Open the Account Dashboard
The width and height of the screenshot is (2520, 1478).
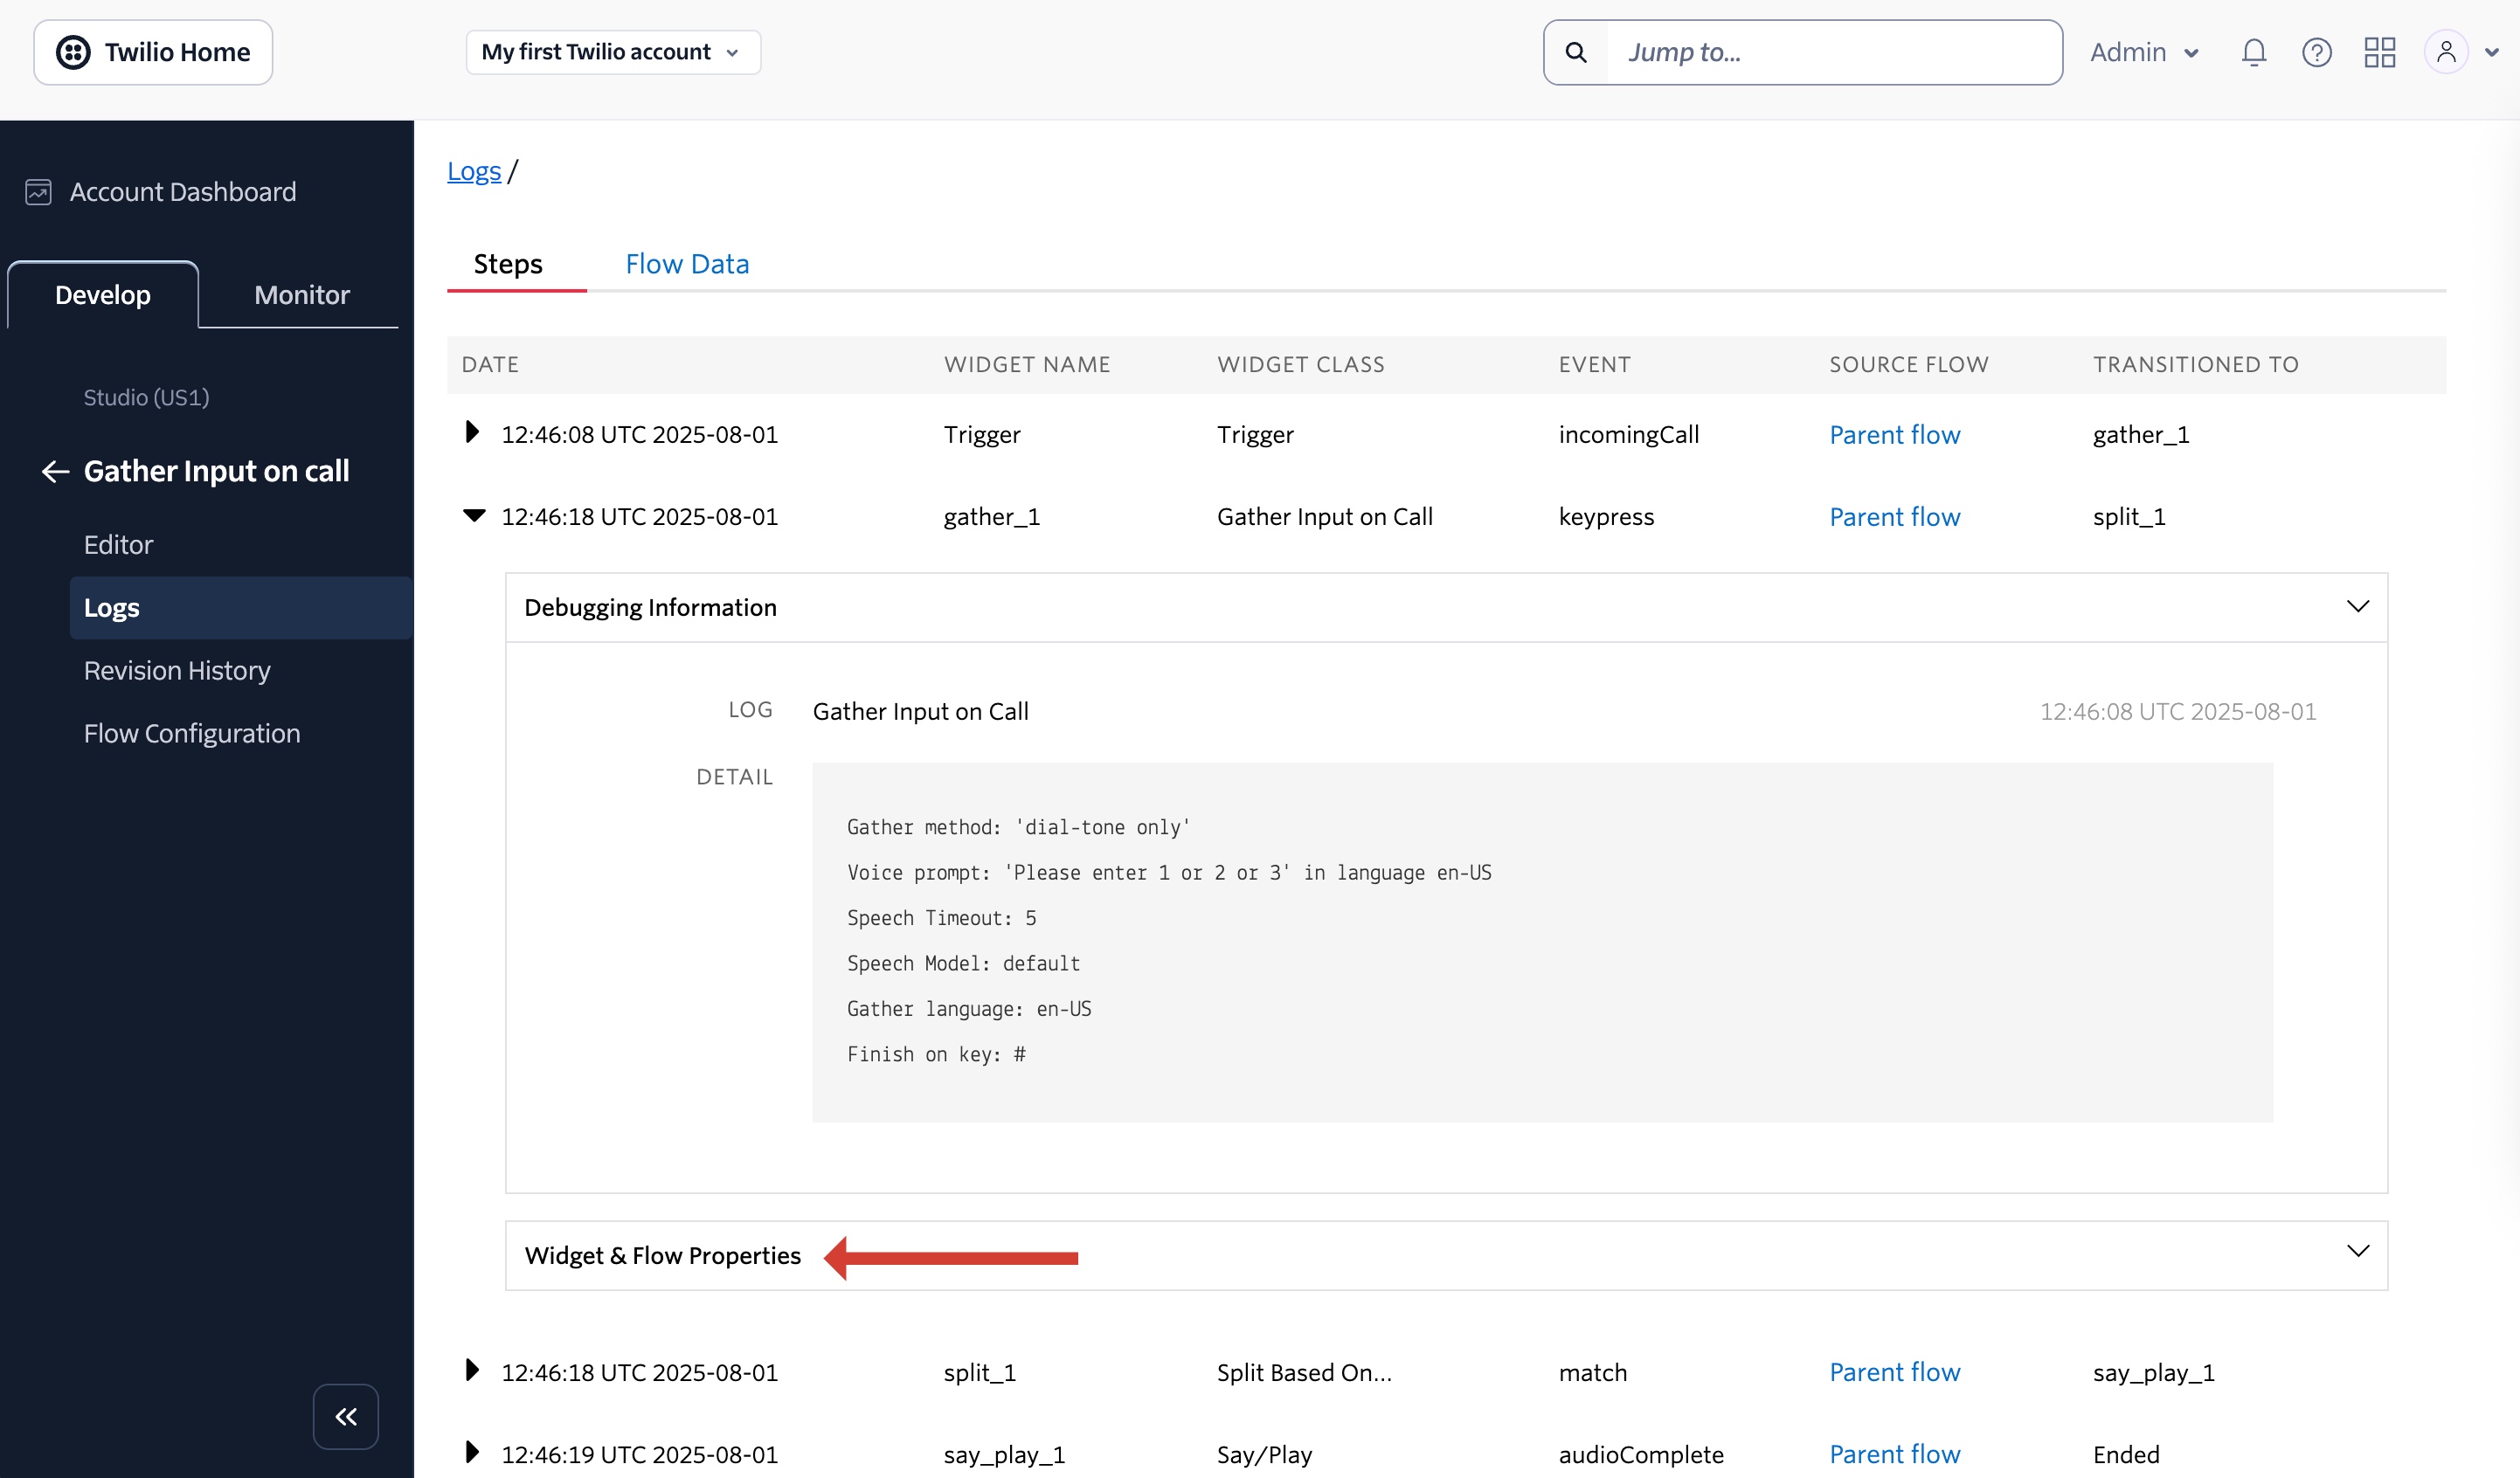[x=183, y=191]
